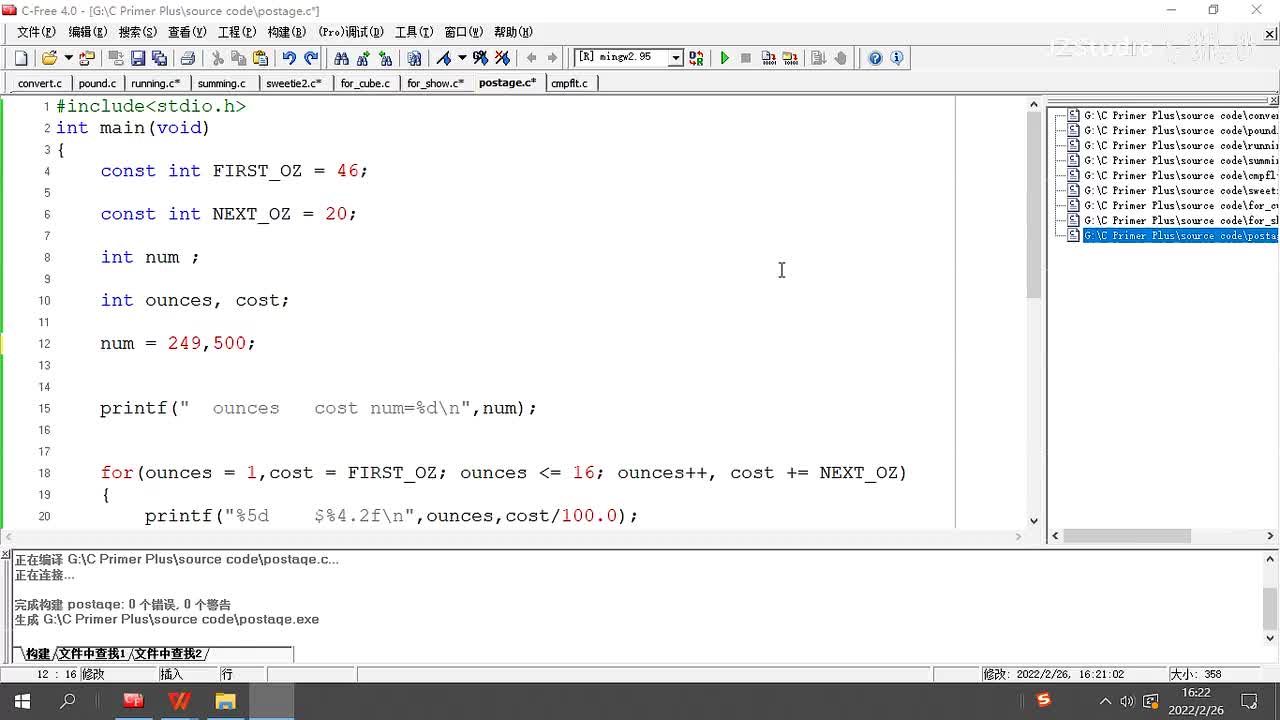Open the 调试(D) menu
The image size is (1280, 720).
[x=351, y=32]
